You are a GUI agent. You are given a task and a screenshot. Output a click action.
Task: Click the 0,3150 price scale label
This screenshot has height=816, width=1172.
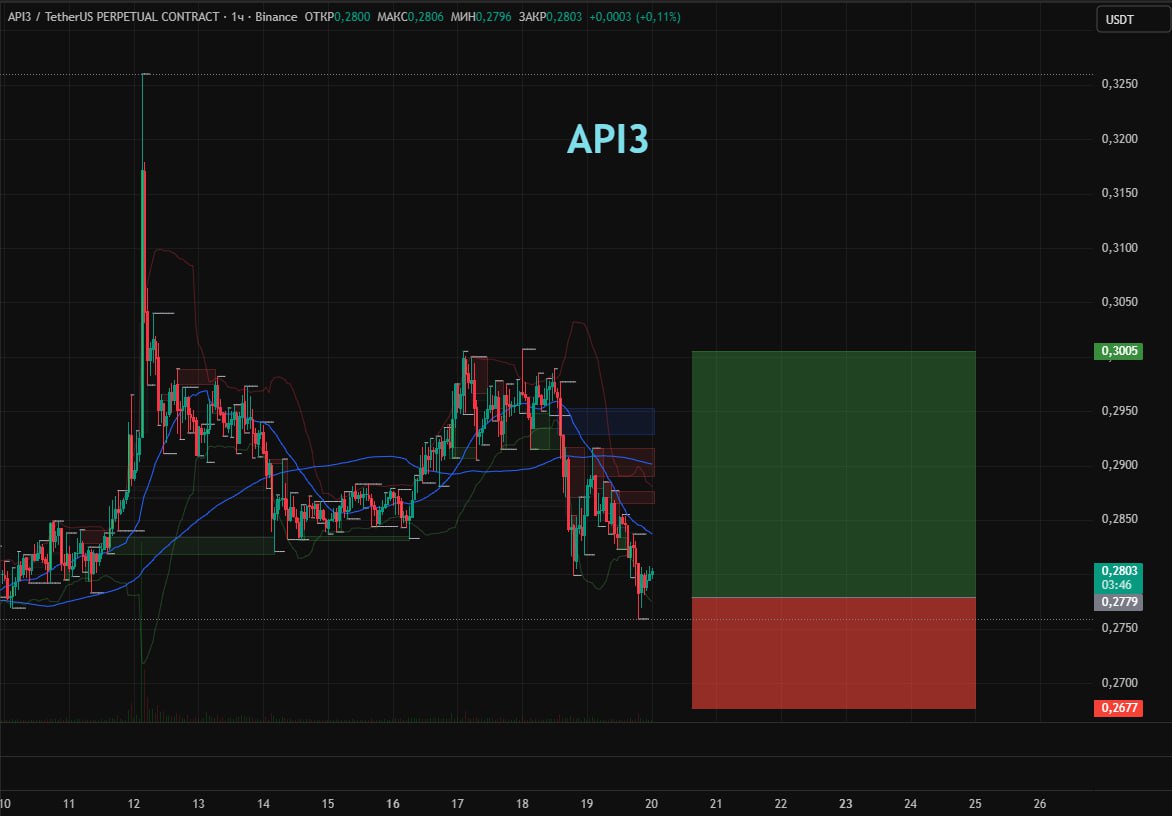click(1120, 193)
